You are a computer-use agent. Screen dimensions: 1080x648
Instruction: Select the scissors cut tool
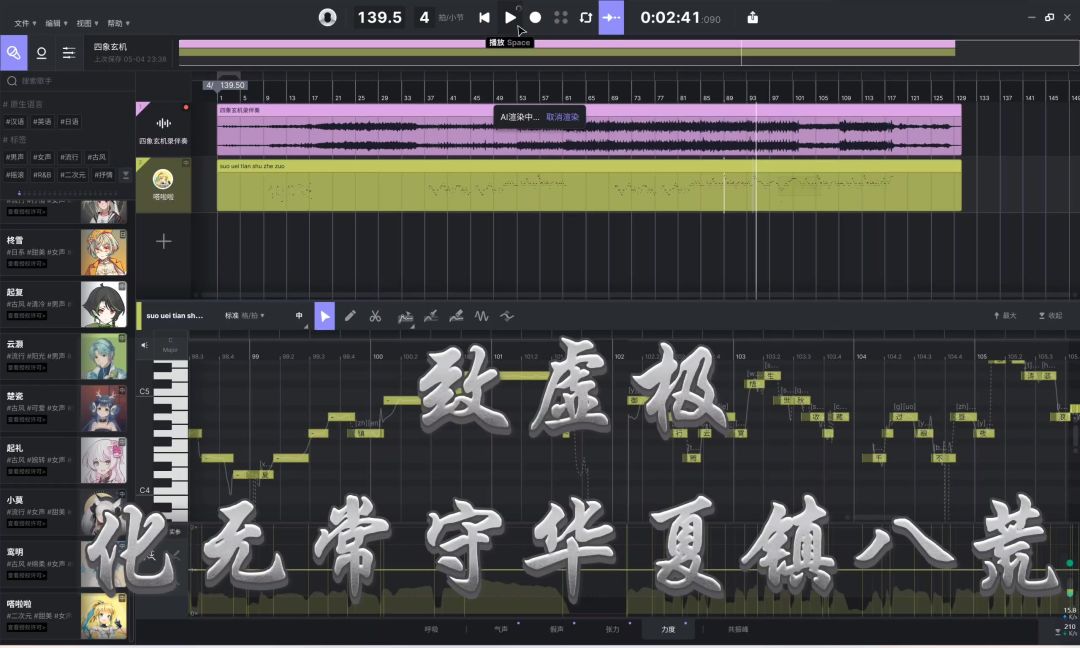pos(375,316)
